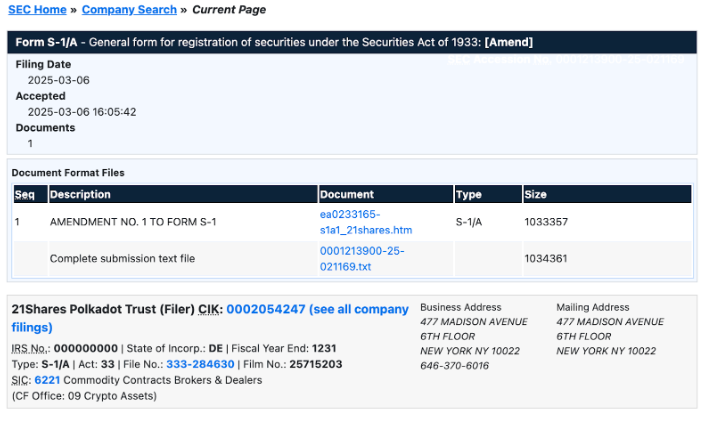The height and width of the screenshot is (423, 706).
Task: Open the 0001213900-25-021169.txt submission file
Action: pos(362,259)
